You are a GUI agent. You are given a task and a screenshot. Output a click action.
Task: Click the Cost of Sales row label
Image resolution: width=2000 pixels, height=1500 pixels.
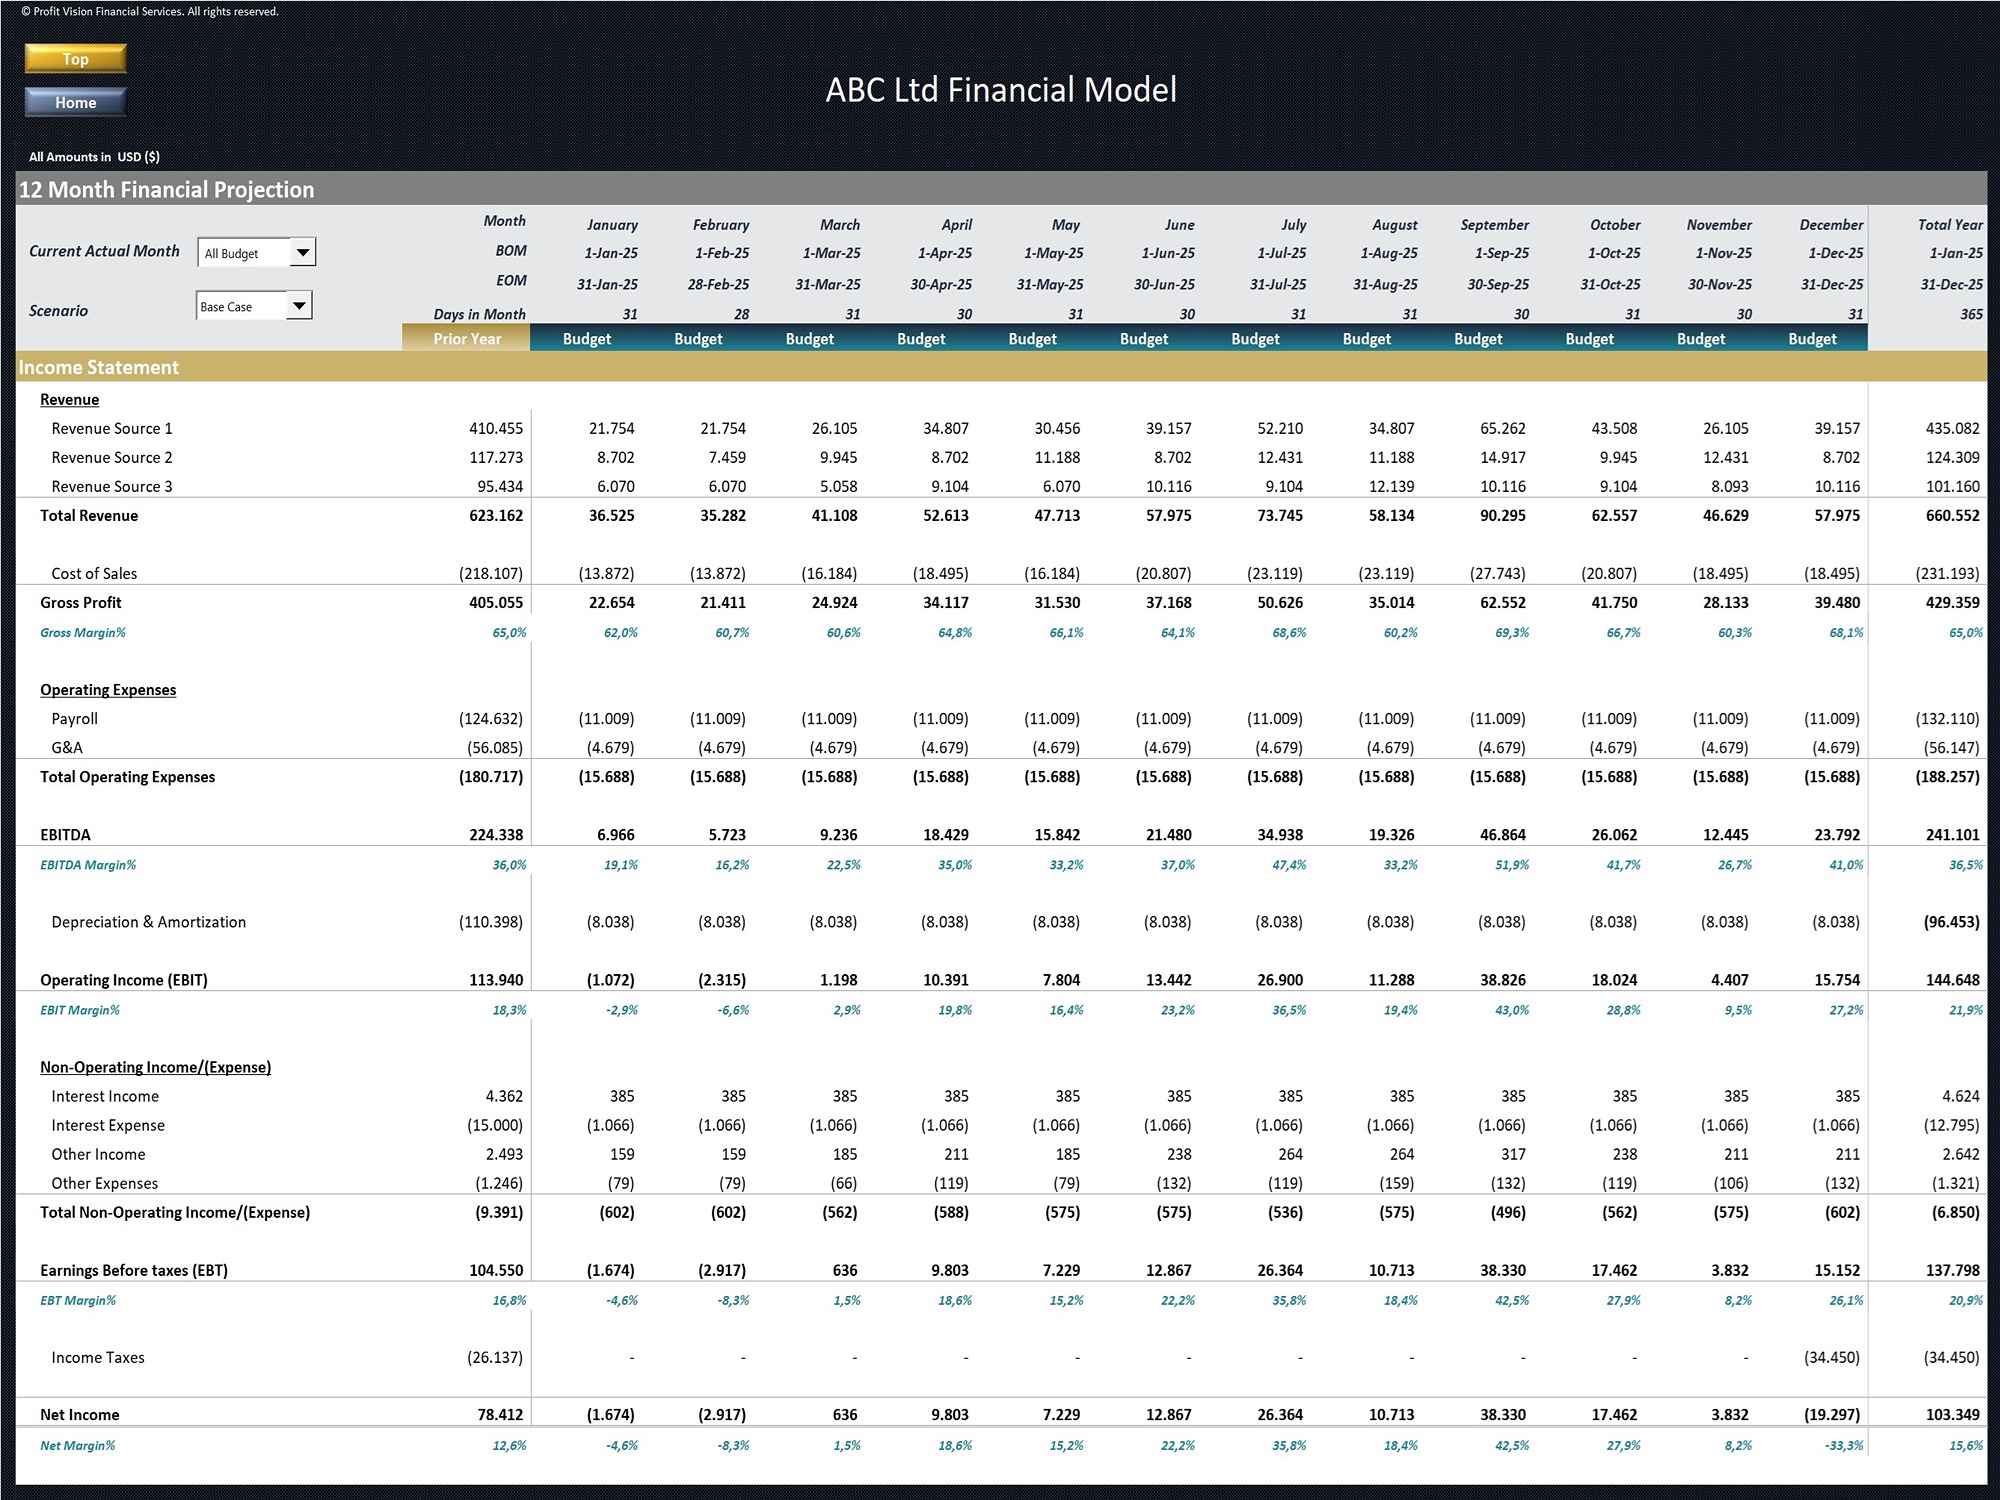click(x=94, y=574)
